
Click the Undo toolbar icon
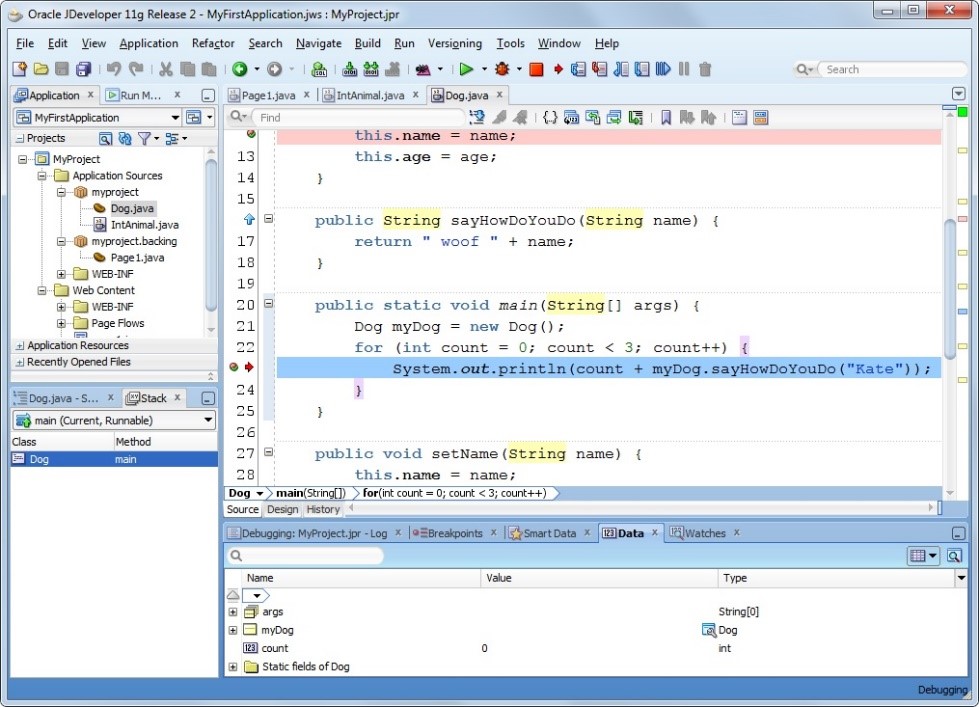click(x=114, y=69)
